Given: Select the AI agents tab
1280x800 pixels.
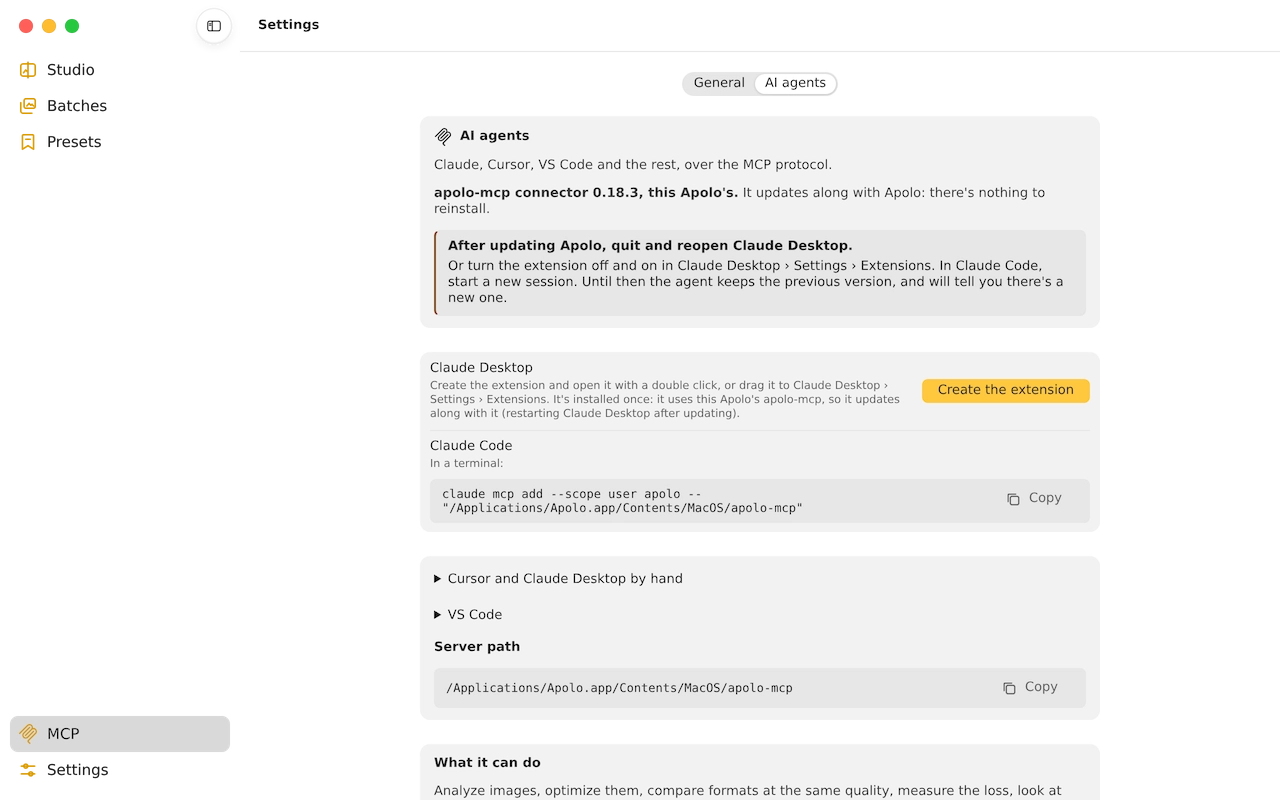Looking at the screenshot, I should [x=796, y=83].
